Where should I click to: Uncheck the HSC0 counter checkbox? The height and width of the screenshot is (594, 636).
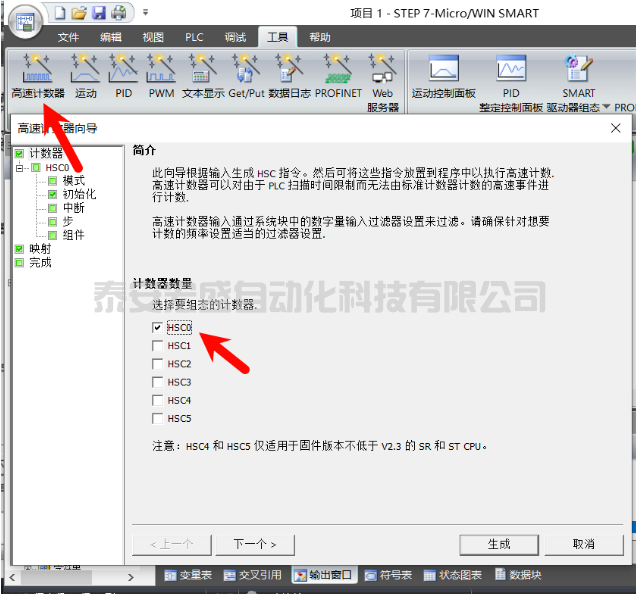[157, 327]
